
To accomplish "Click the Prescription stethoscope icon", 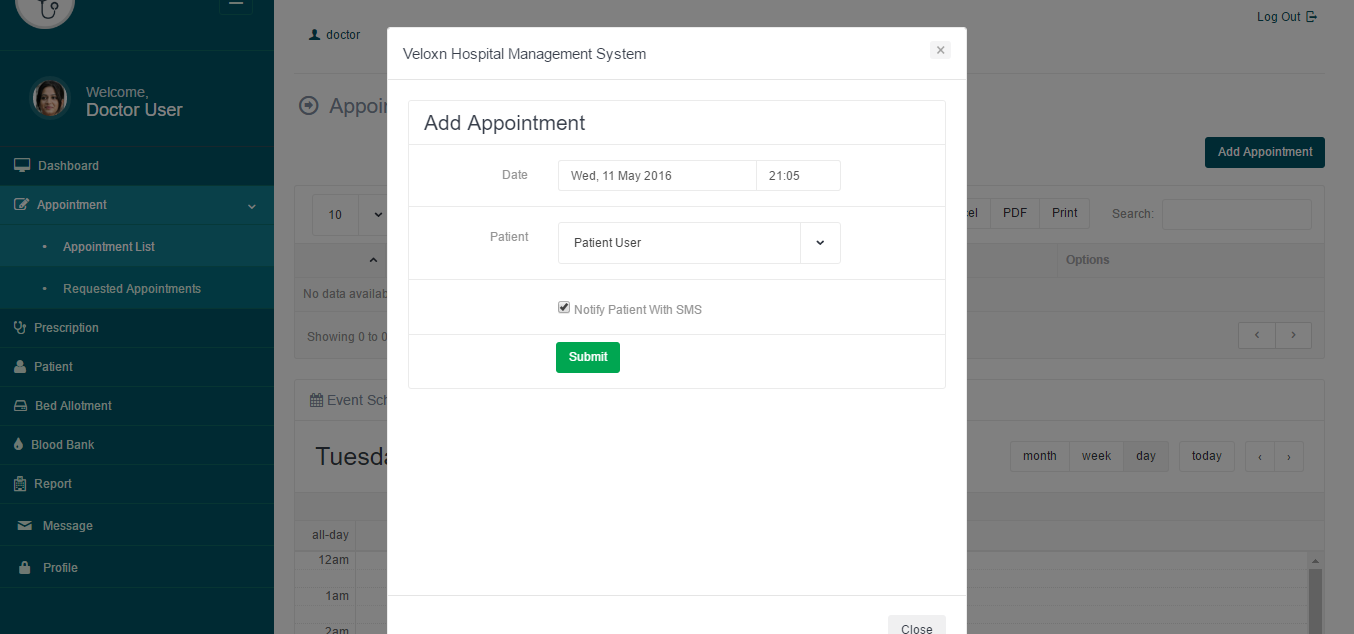I will [20, 327].
